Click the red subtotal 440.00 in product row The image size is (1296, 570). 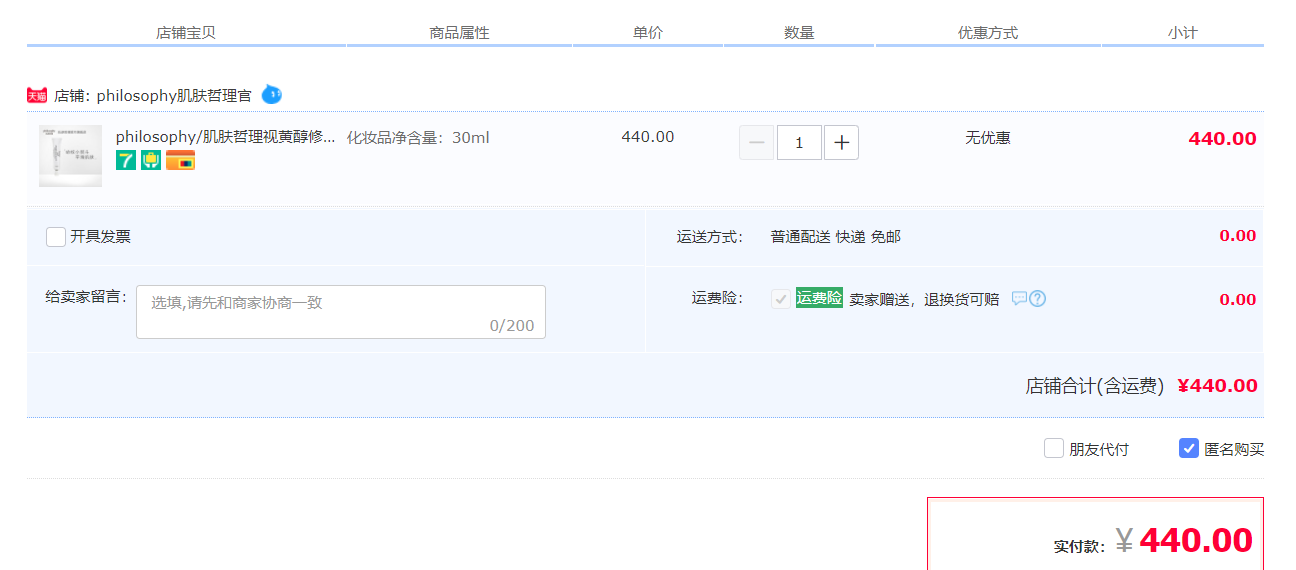[x=1222, y=139]
